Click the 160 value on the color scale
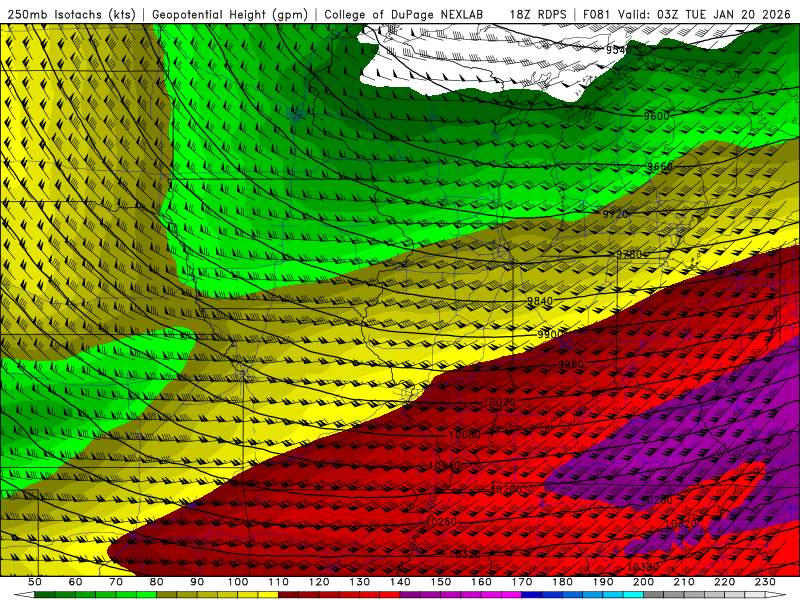The width and height of the screenshot is (800, 600). click(x=481, y=582)
